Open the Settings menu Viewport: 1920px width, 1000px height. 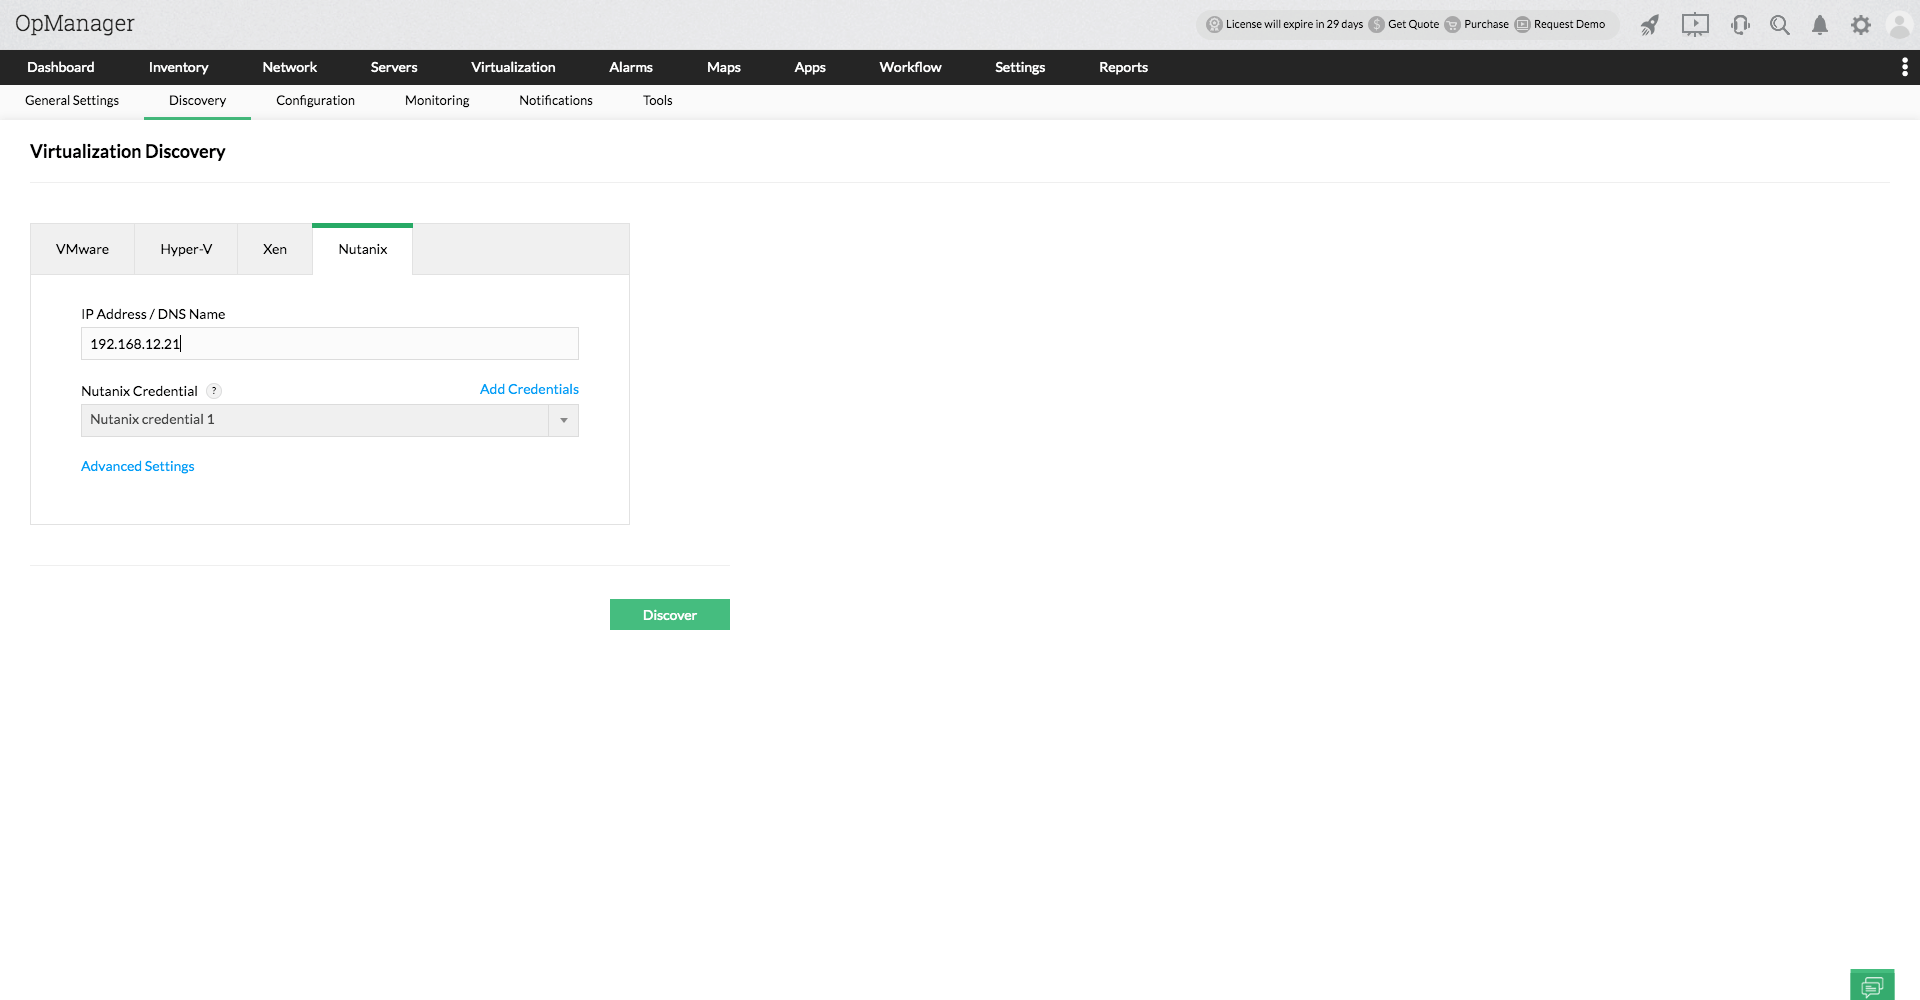tap(1020, 67)
